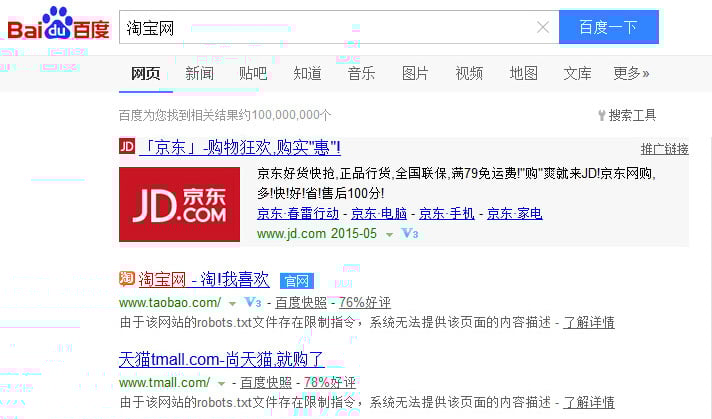Click the JD.COM red logo thumbnail
Screen dimensions: 712x419
pos(179,204)
